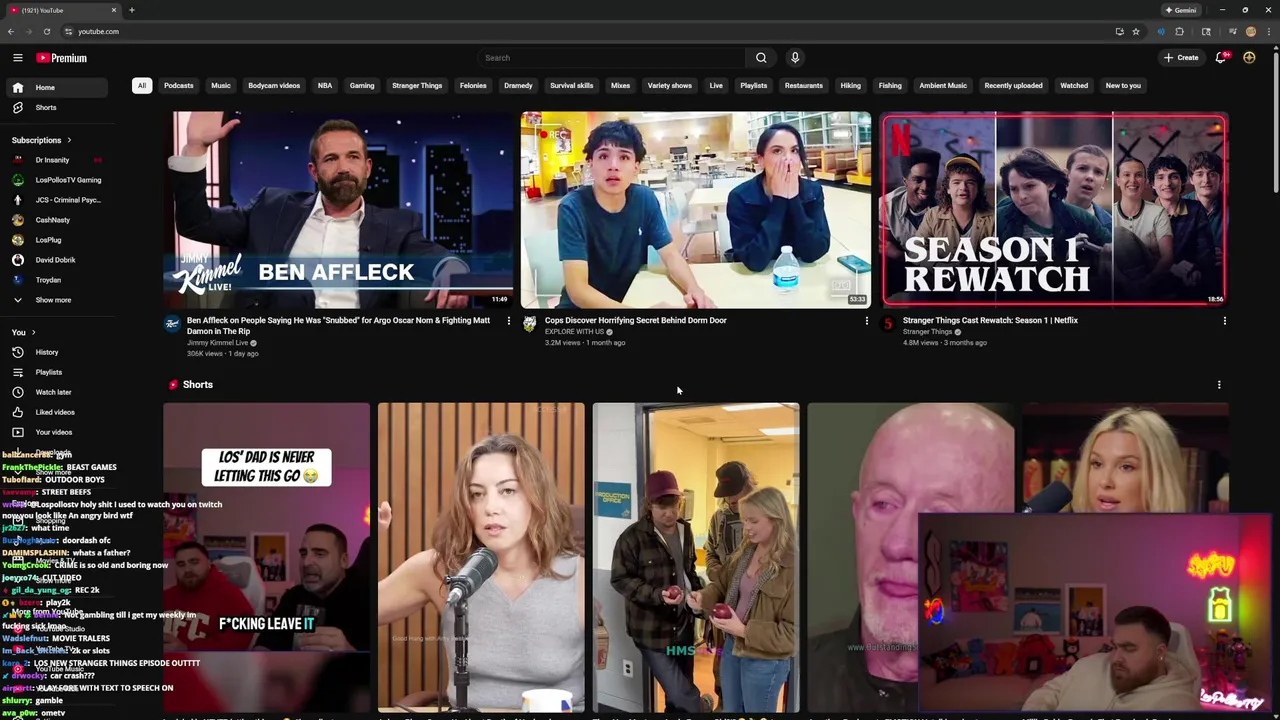Open the Ben Affleck Kimmel video thumbnail
This screenshot has width=1280, height=720.
[339, 209]
